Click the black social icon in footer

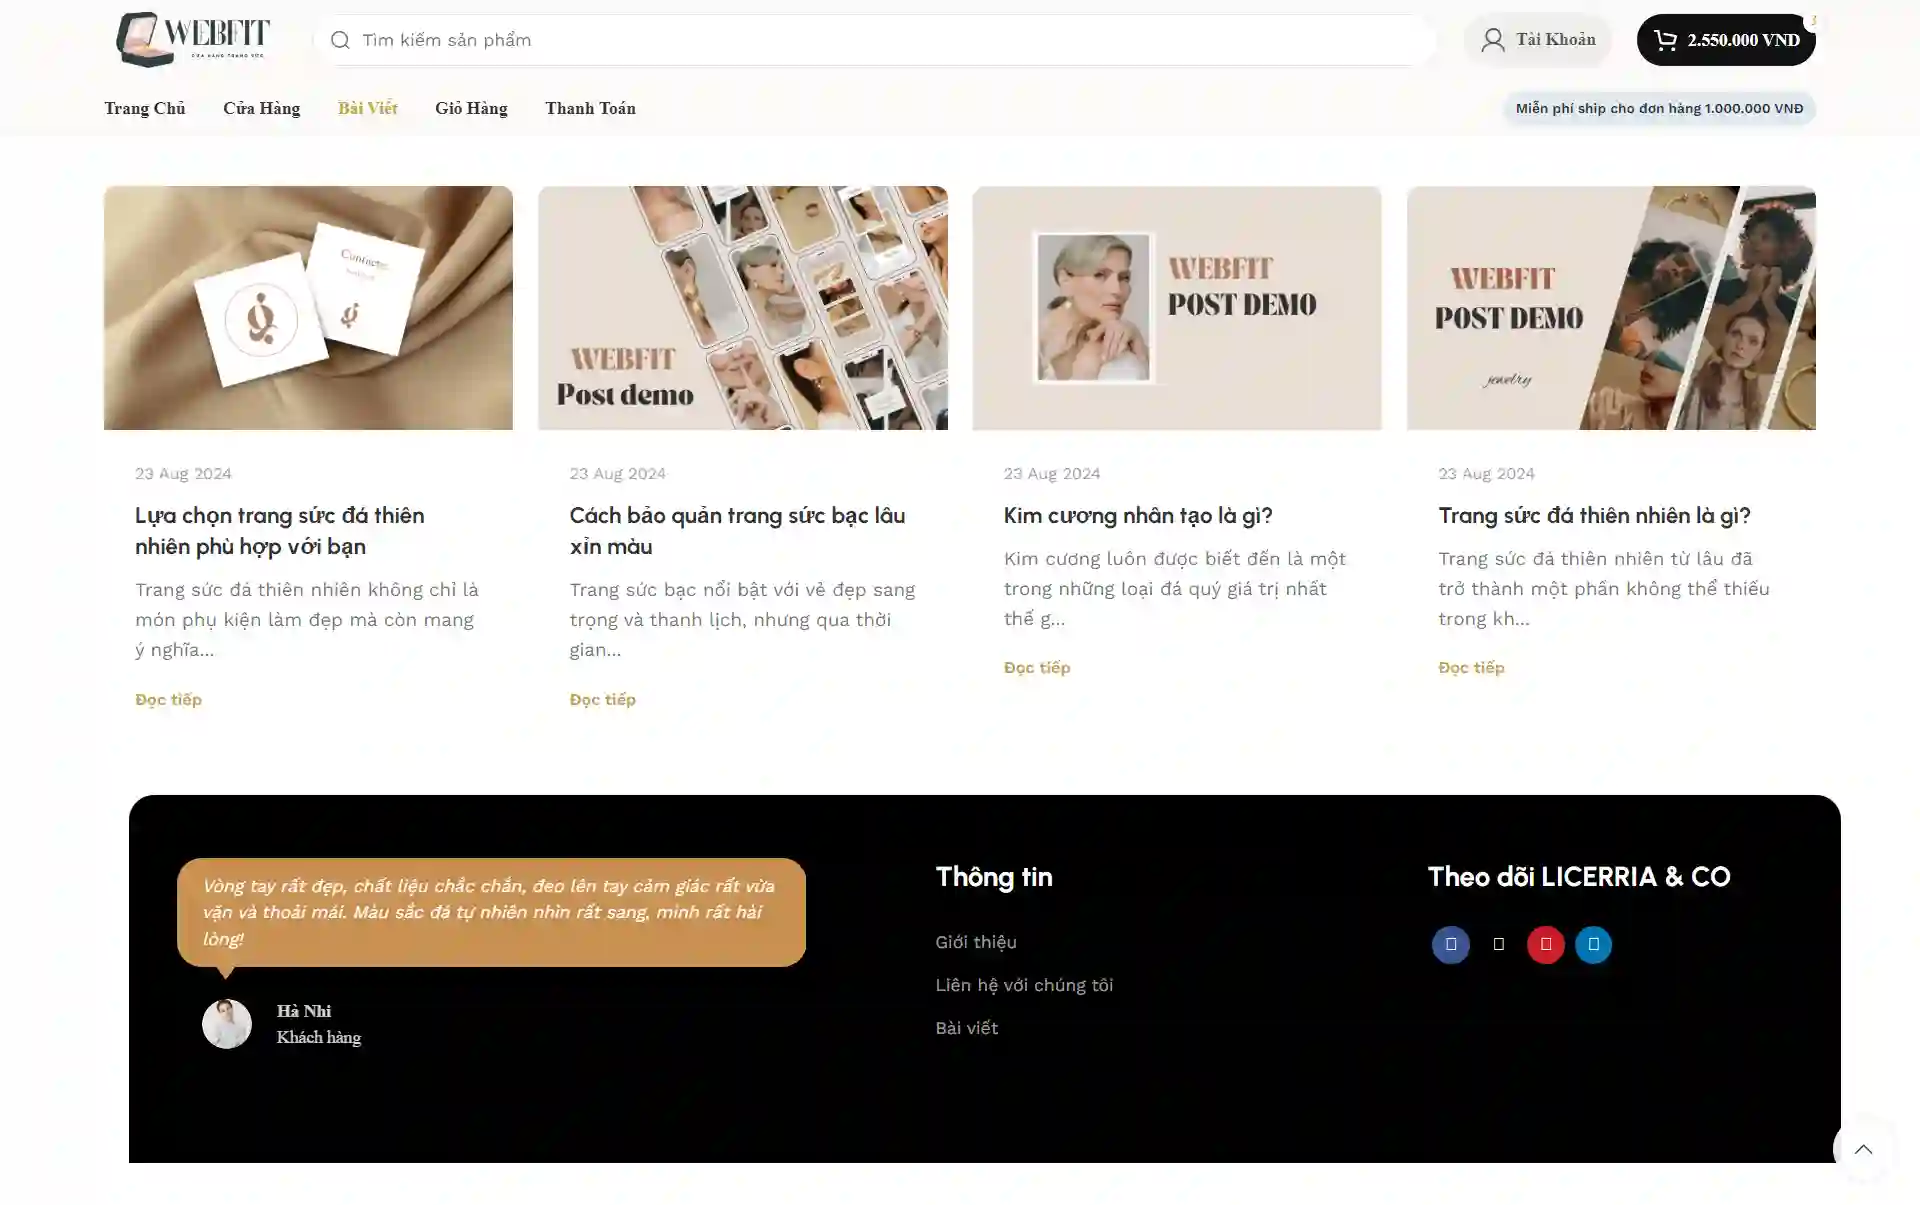point(1498,944)
